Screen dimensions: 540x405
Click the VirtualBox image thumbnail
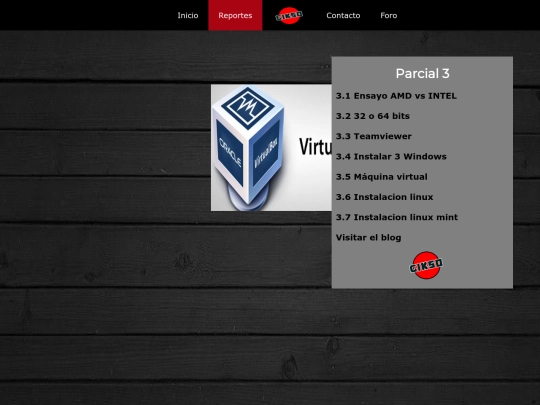(x=271, y=148)
